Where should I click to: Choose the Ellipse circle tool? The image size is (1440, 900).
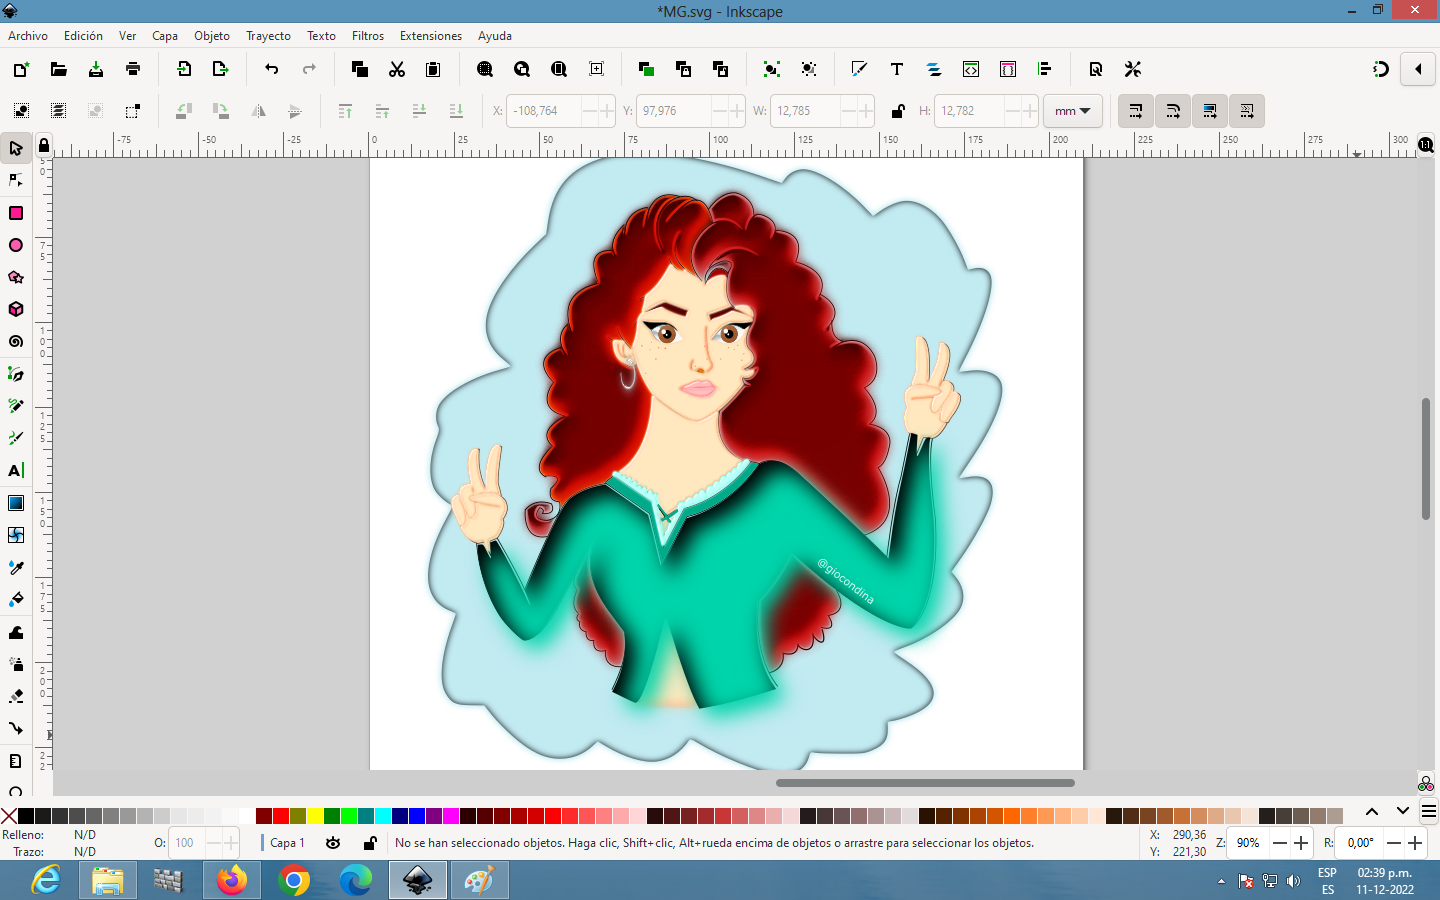(16, 245)
